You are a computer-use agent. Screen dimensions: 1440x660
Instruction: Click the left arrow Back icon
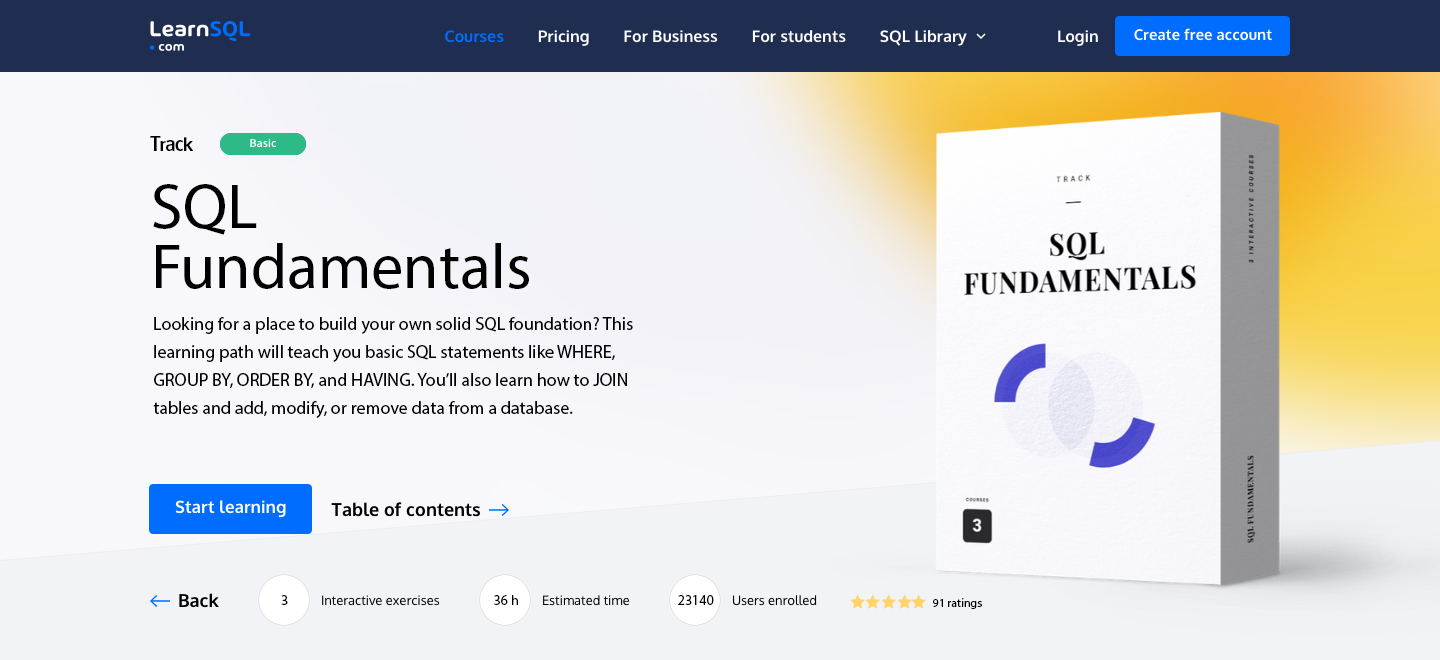(x=160, y=600)
